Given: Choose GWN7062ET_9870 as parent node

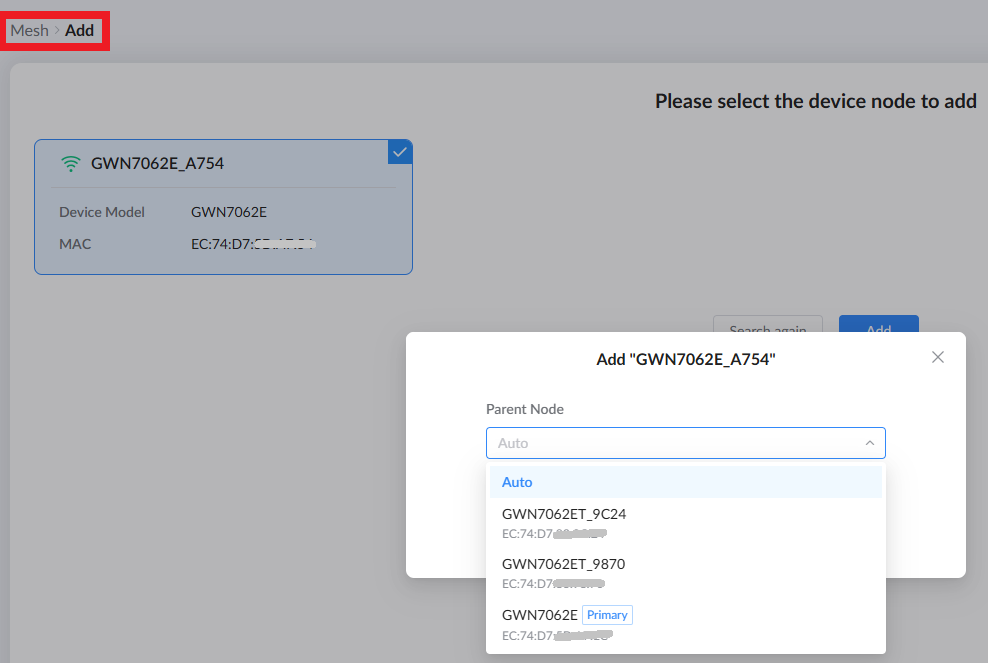Looking at the screenshot, I should [x=686, y=573].
